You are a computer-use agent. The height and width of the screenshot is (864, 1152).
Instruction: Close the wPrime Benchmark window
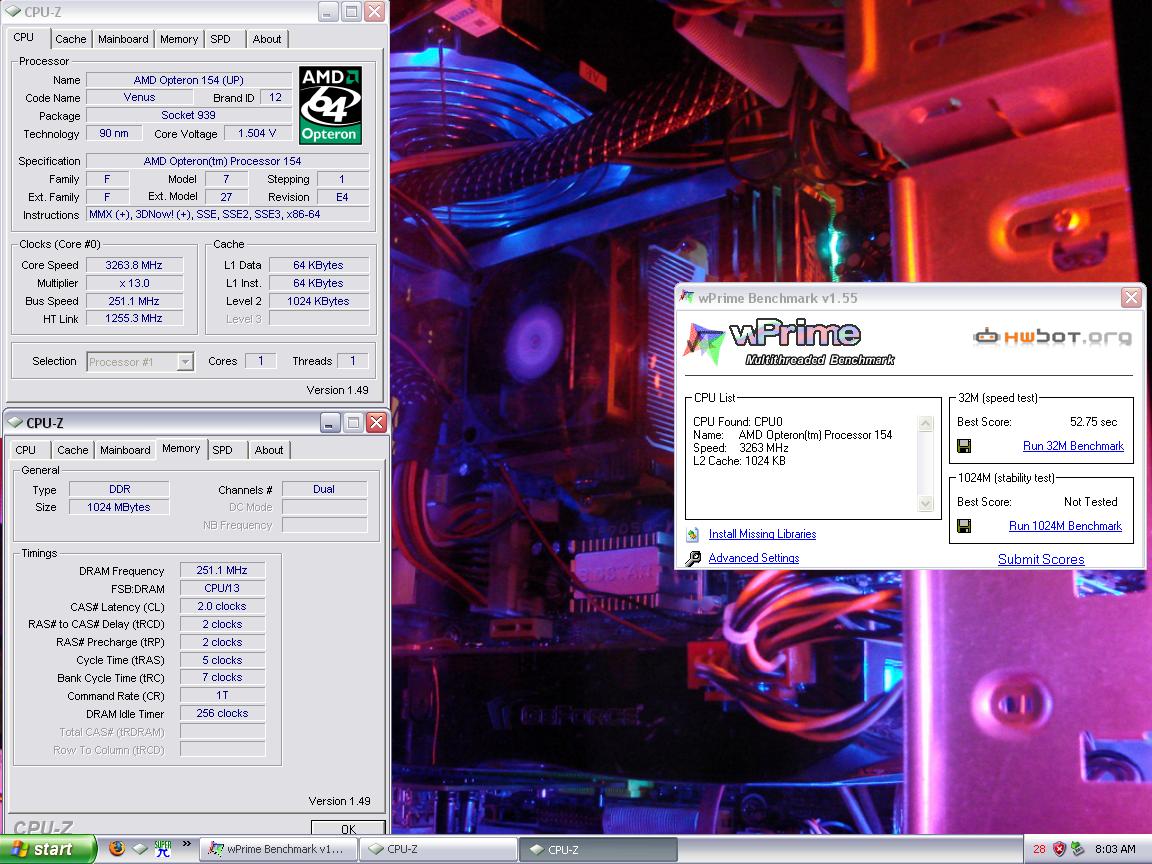[1131, 298]
